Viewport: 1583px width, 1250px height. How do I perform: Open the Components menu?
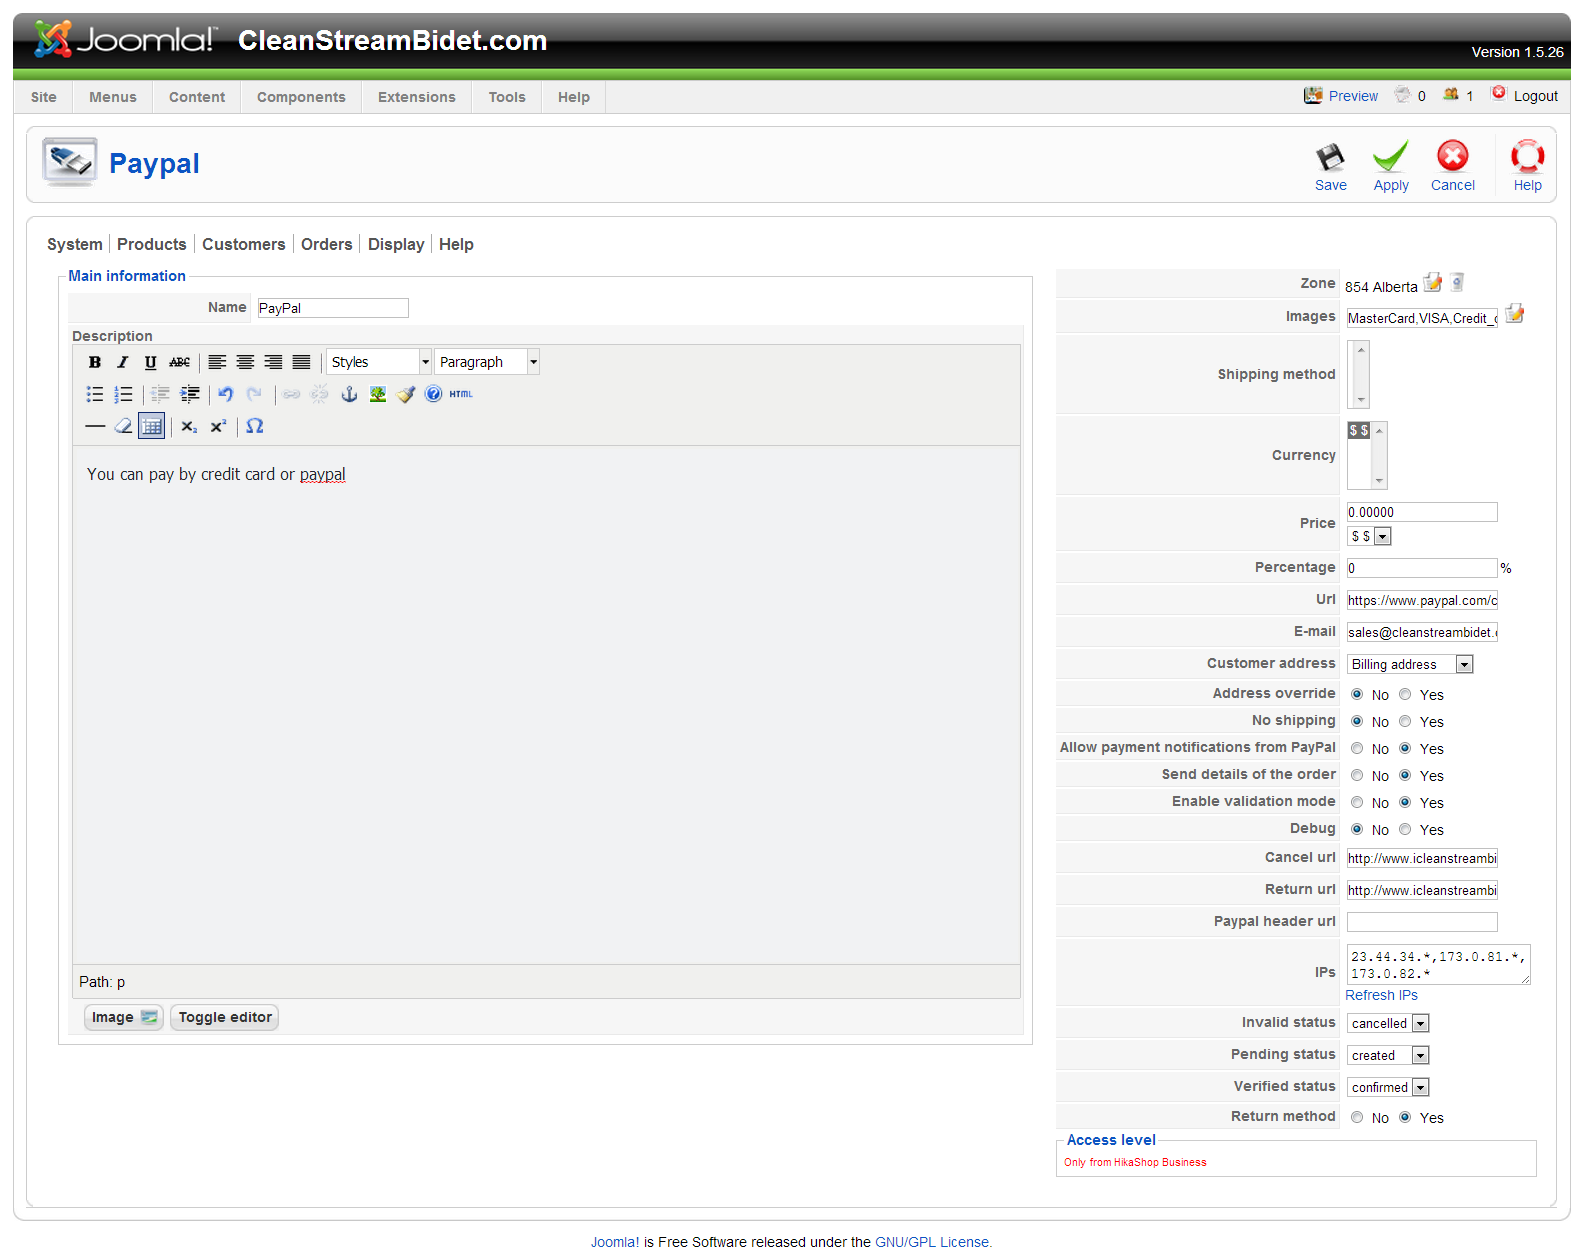click(x=301, y=97)
